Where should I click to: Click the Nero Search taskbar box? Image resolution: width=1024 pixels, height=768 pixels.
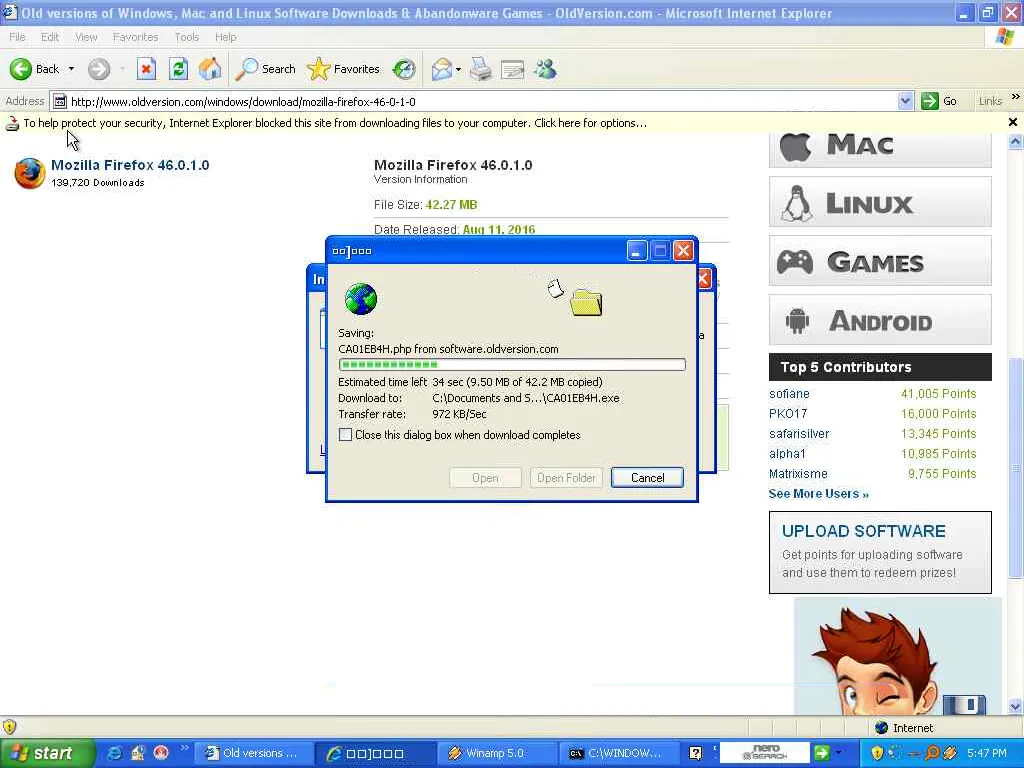tap(765, 752)
